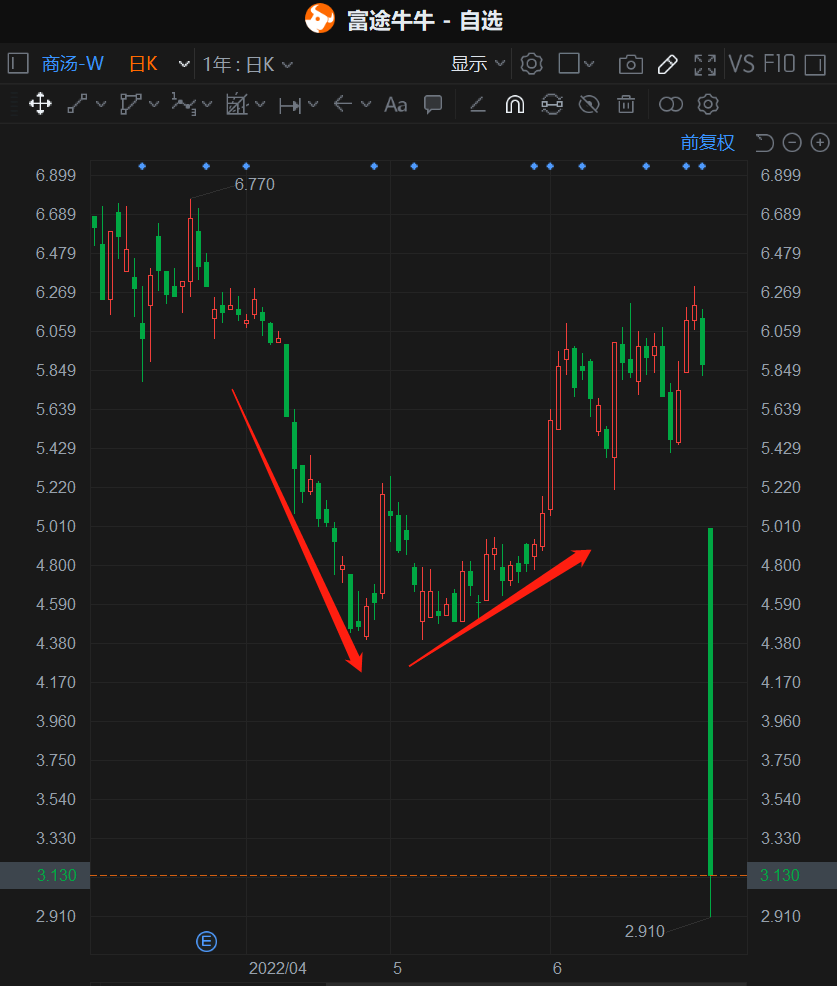Select the 商汤-W stock tab
This screenshot has width=837, height=986.
(72, 64)
